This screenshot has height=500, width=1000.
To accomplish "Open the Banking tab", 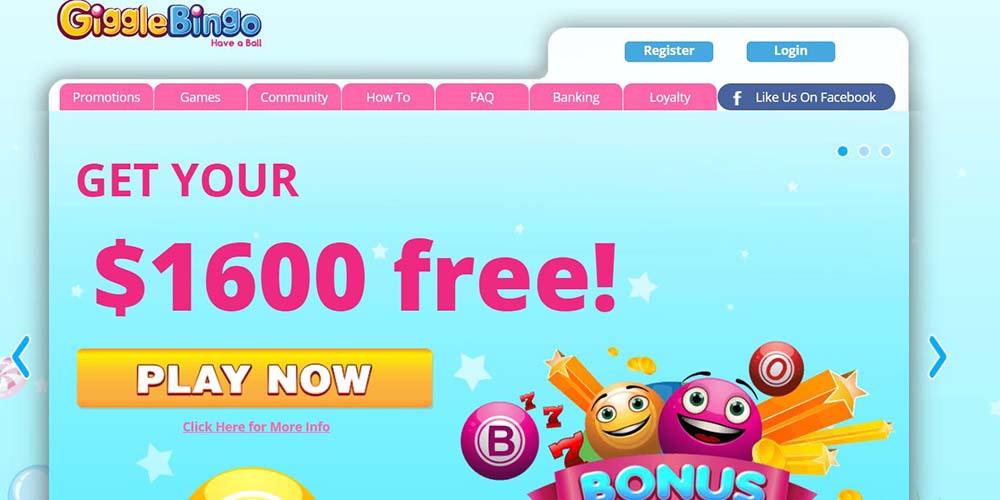I will [576, 98].
